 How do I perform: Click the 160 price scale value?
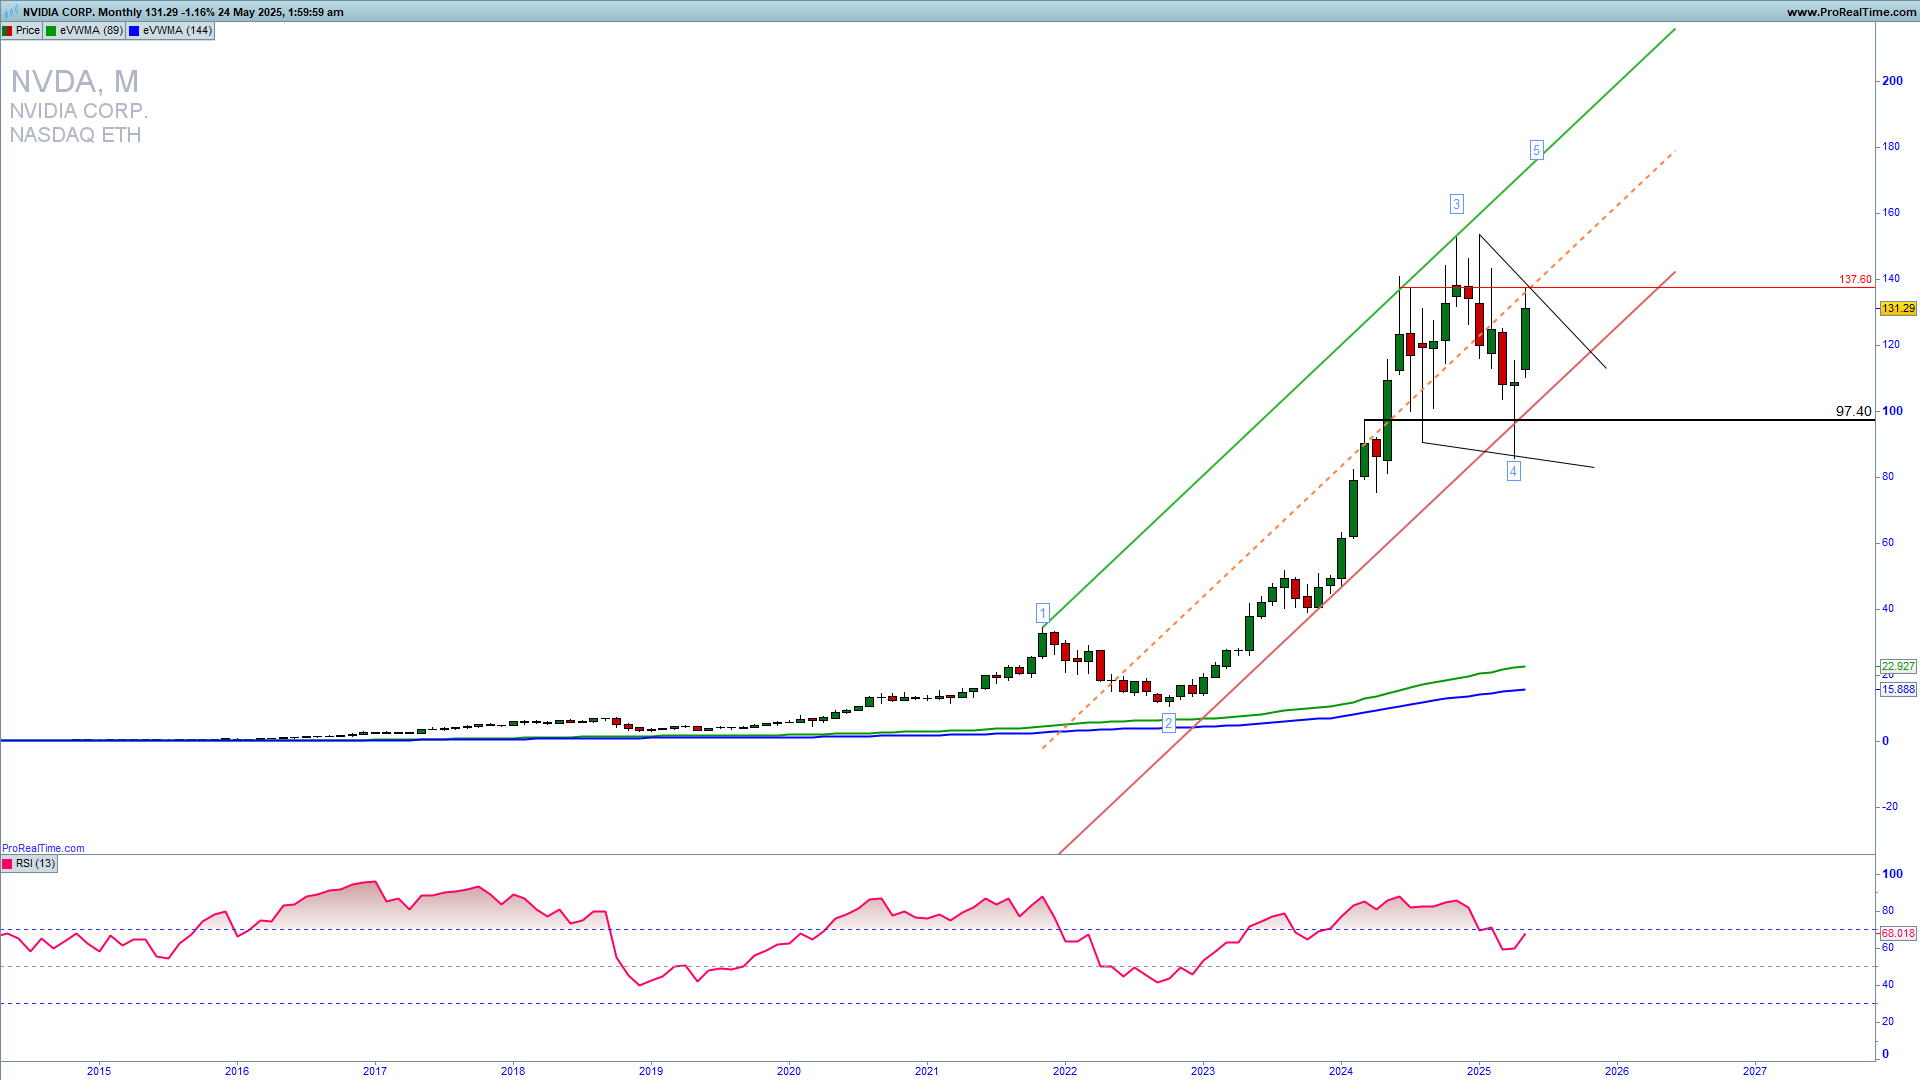tap(1891, 213)
